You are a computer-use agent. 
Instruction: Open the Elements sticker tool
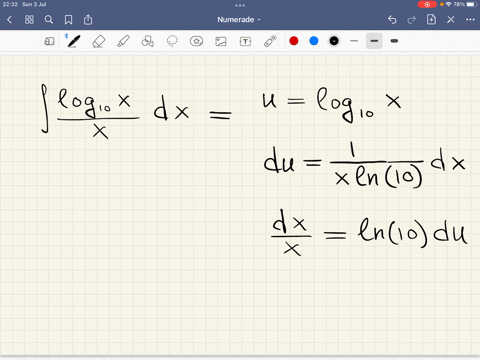[x=196, y=41]
